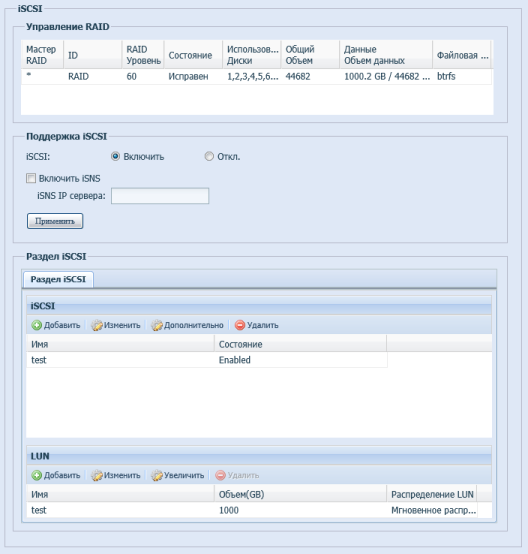This screenshot has height=554, width=528.
Task: Click the Изменить pencil icon in iSCSI toolbar
Action: click(96, 325)
